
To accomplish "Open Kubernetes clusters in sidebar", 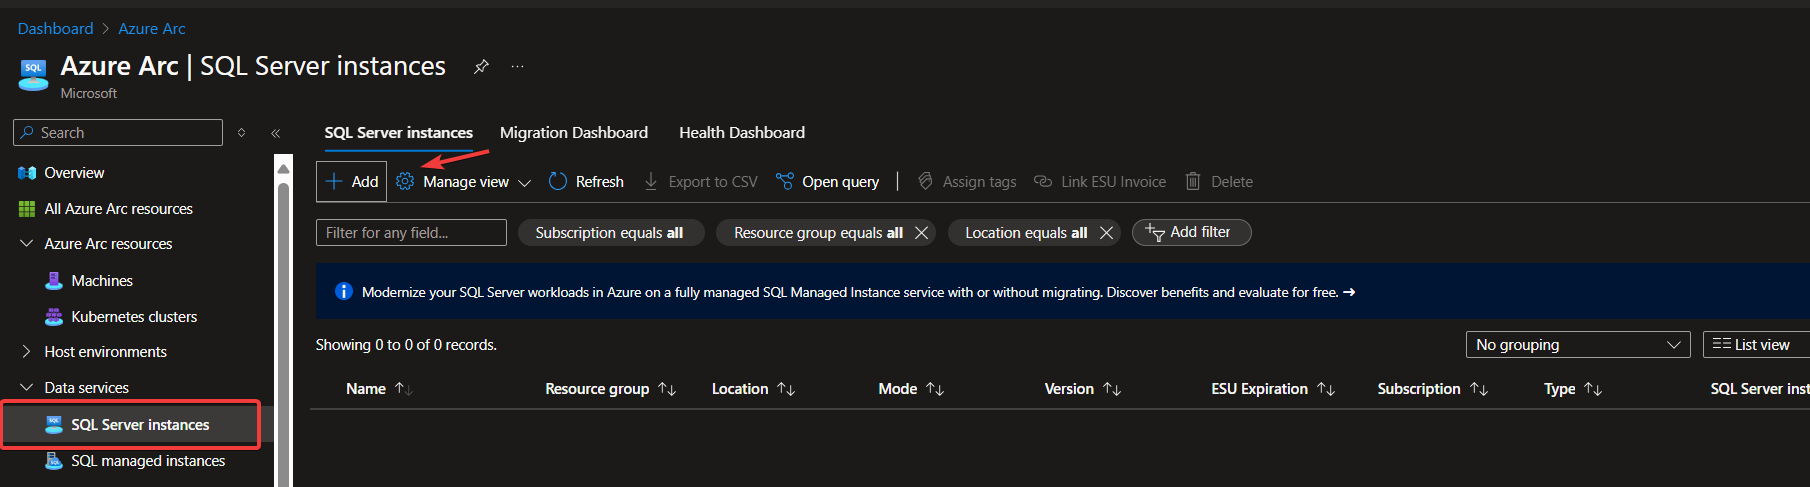I will coord(134,317).
